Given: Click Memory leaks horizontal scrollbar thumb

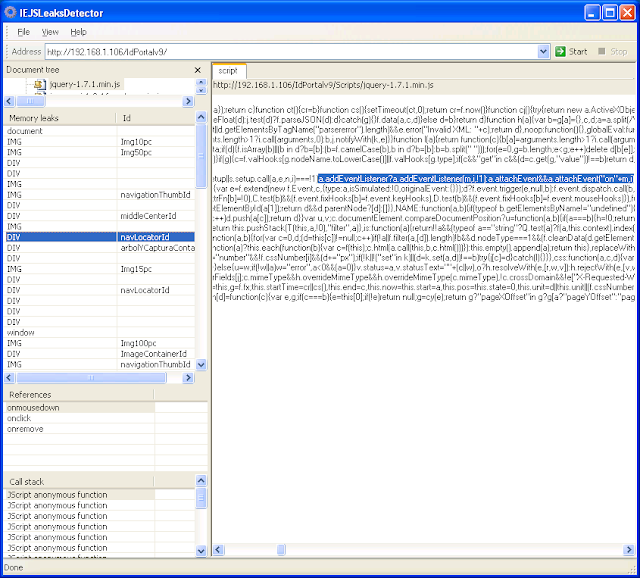Looking at the screenshot, I should pos(91,378).
